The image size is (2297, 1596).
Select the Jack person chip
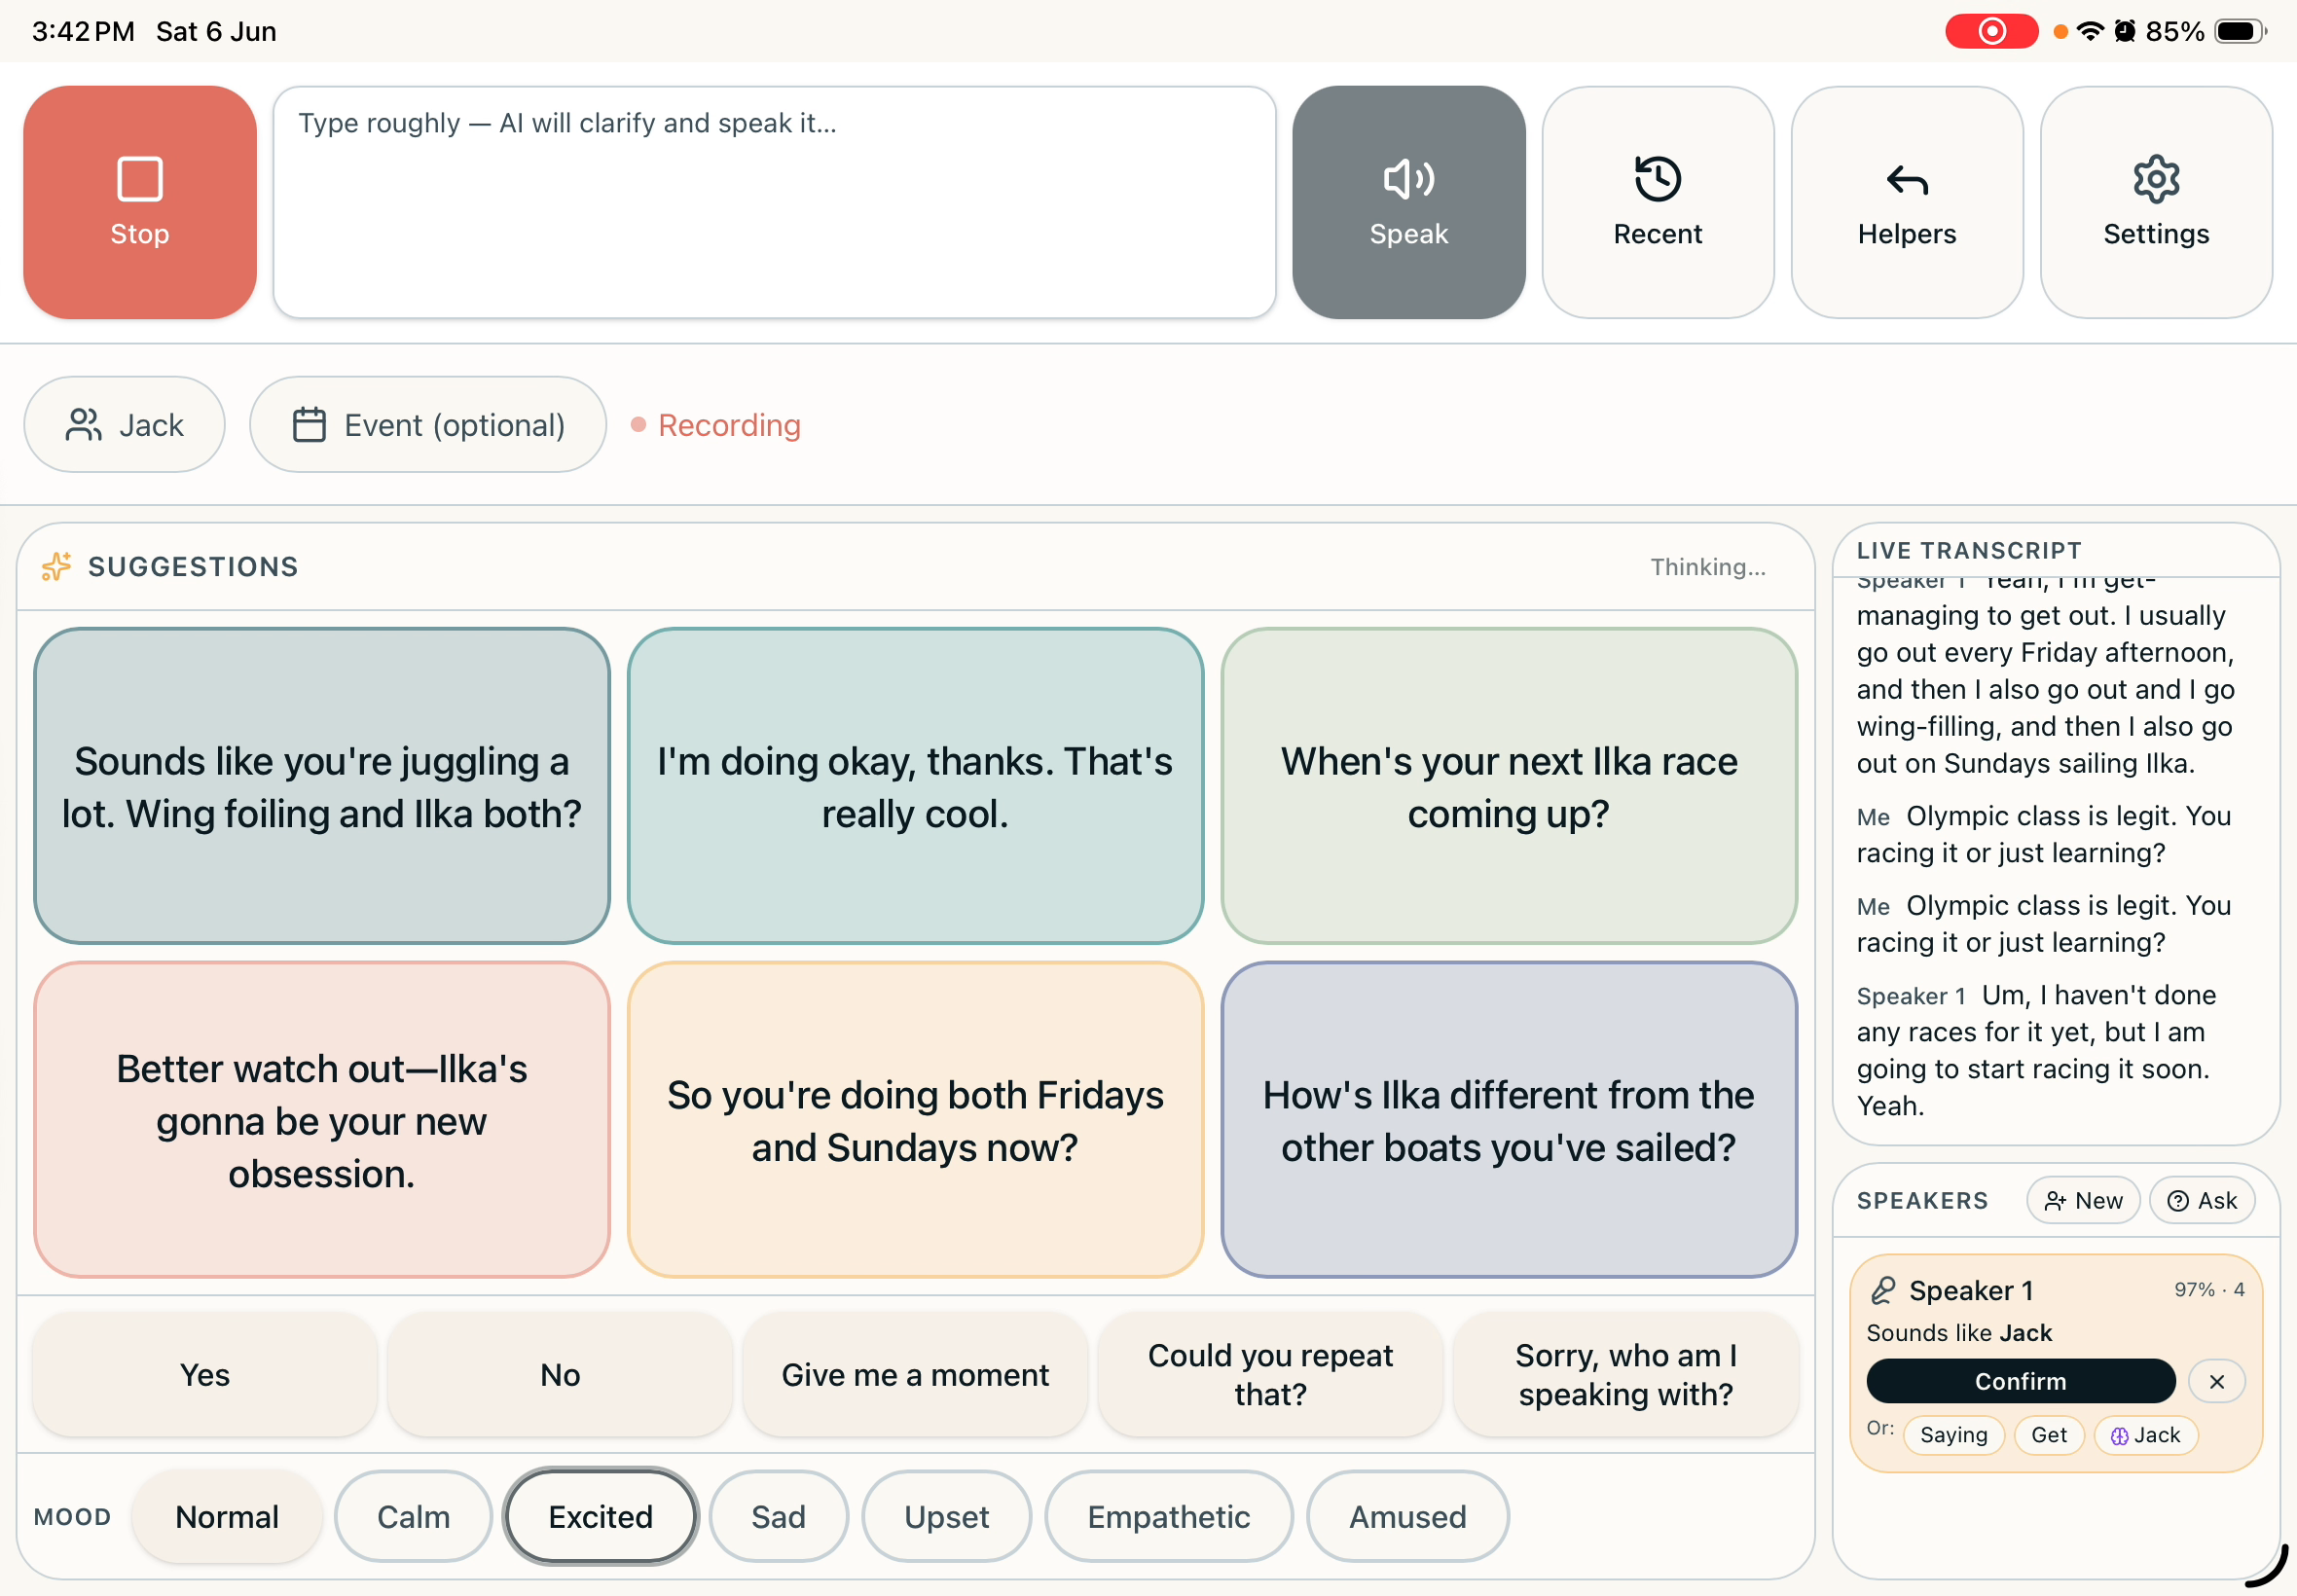pos(124,424)
